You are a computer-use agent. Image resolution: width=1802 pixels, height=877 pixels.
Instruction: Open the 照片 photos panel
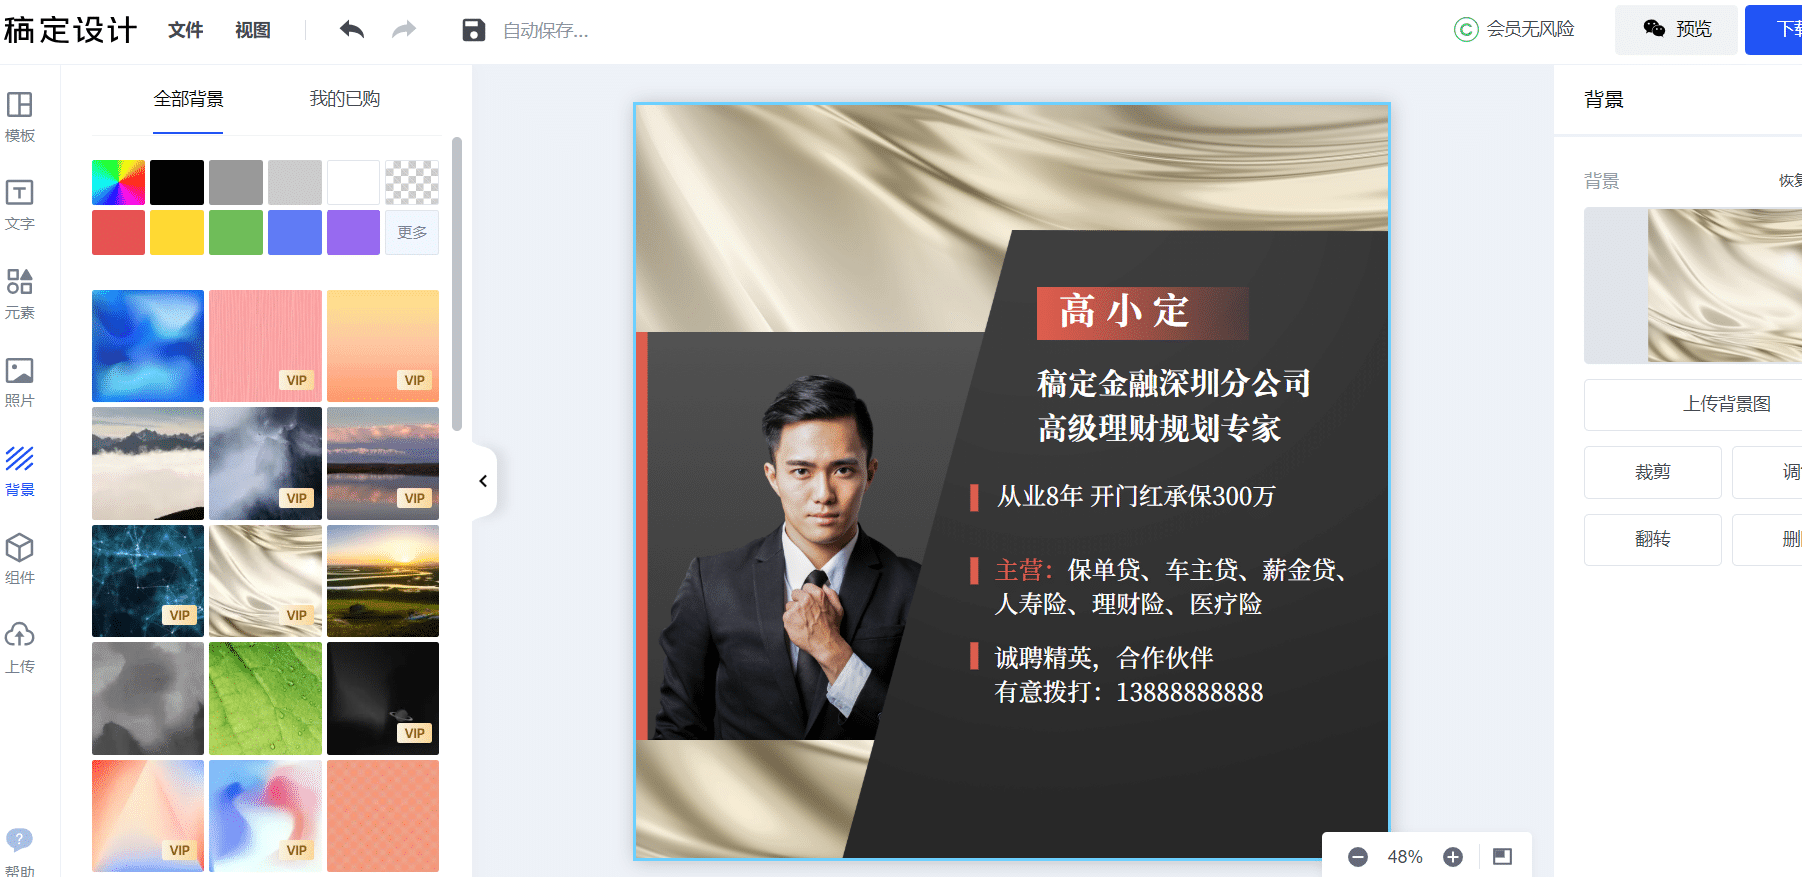[x=20, y=382]
